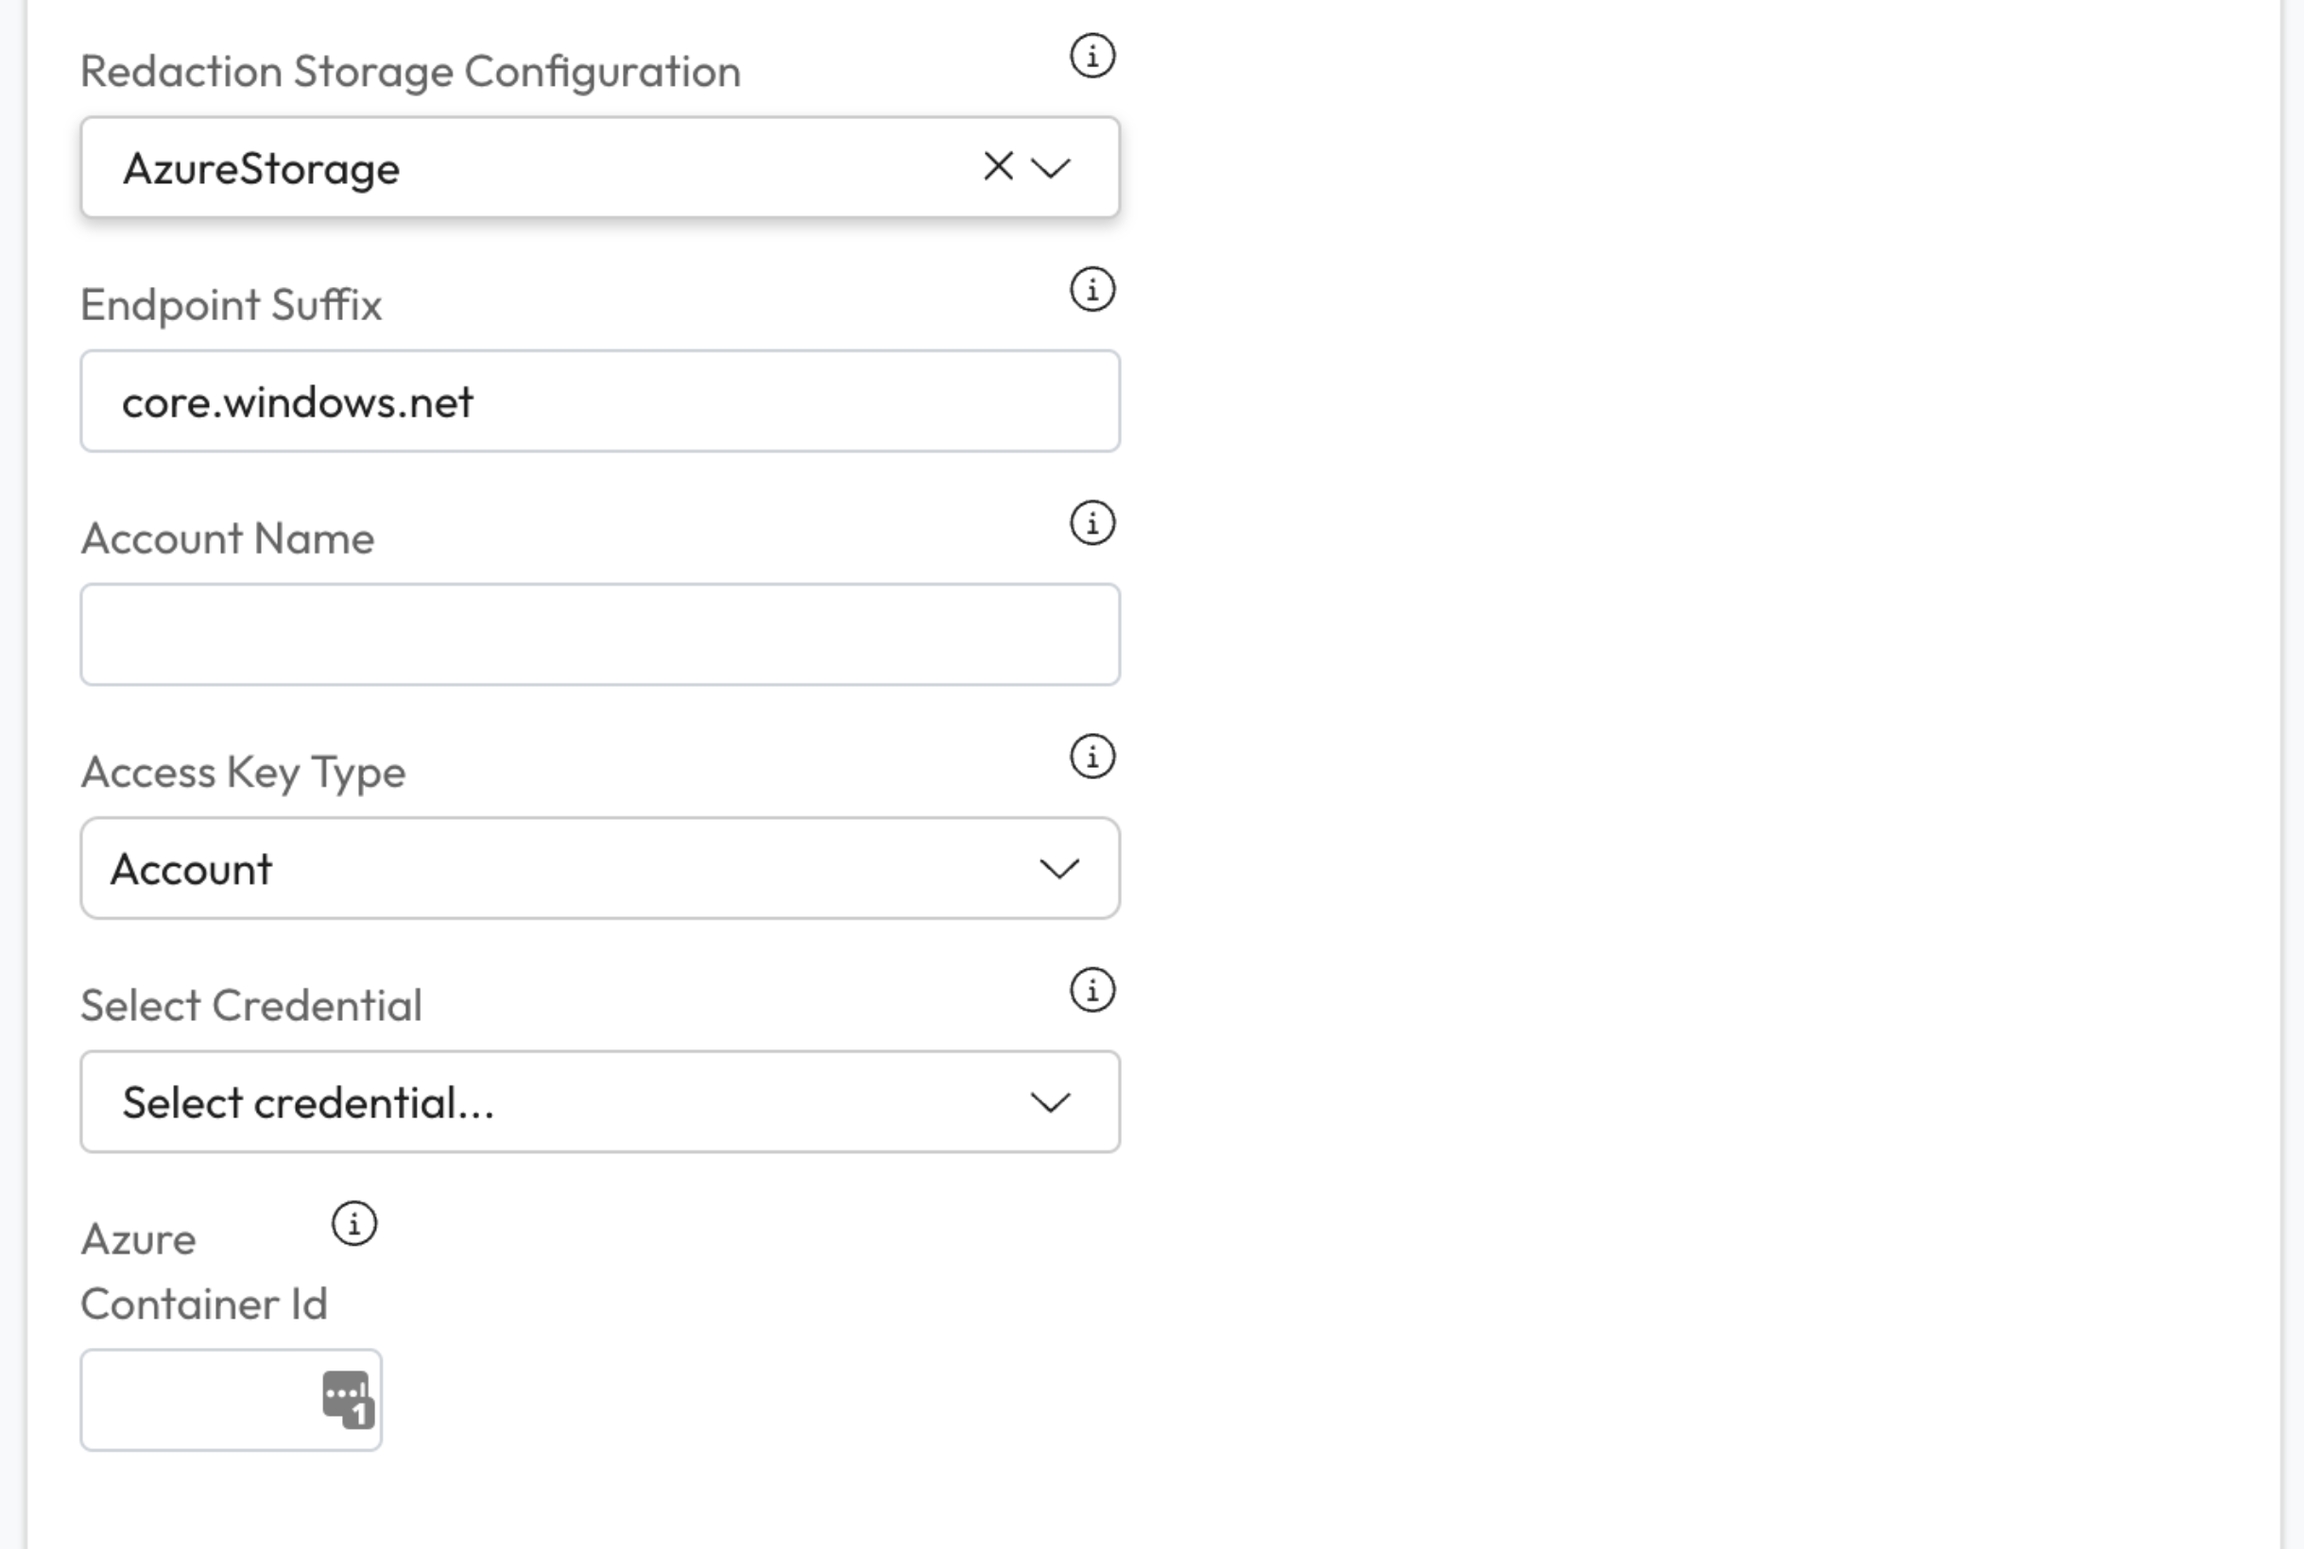Image resolution: width=2304 pixels, height=1549 pixels.
Task: Show the Endpoint Suffix info tooltip icon
Action: (x=1092, y=290)
